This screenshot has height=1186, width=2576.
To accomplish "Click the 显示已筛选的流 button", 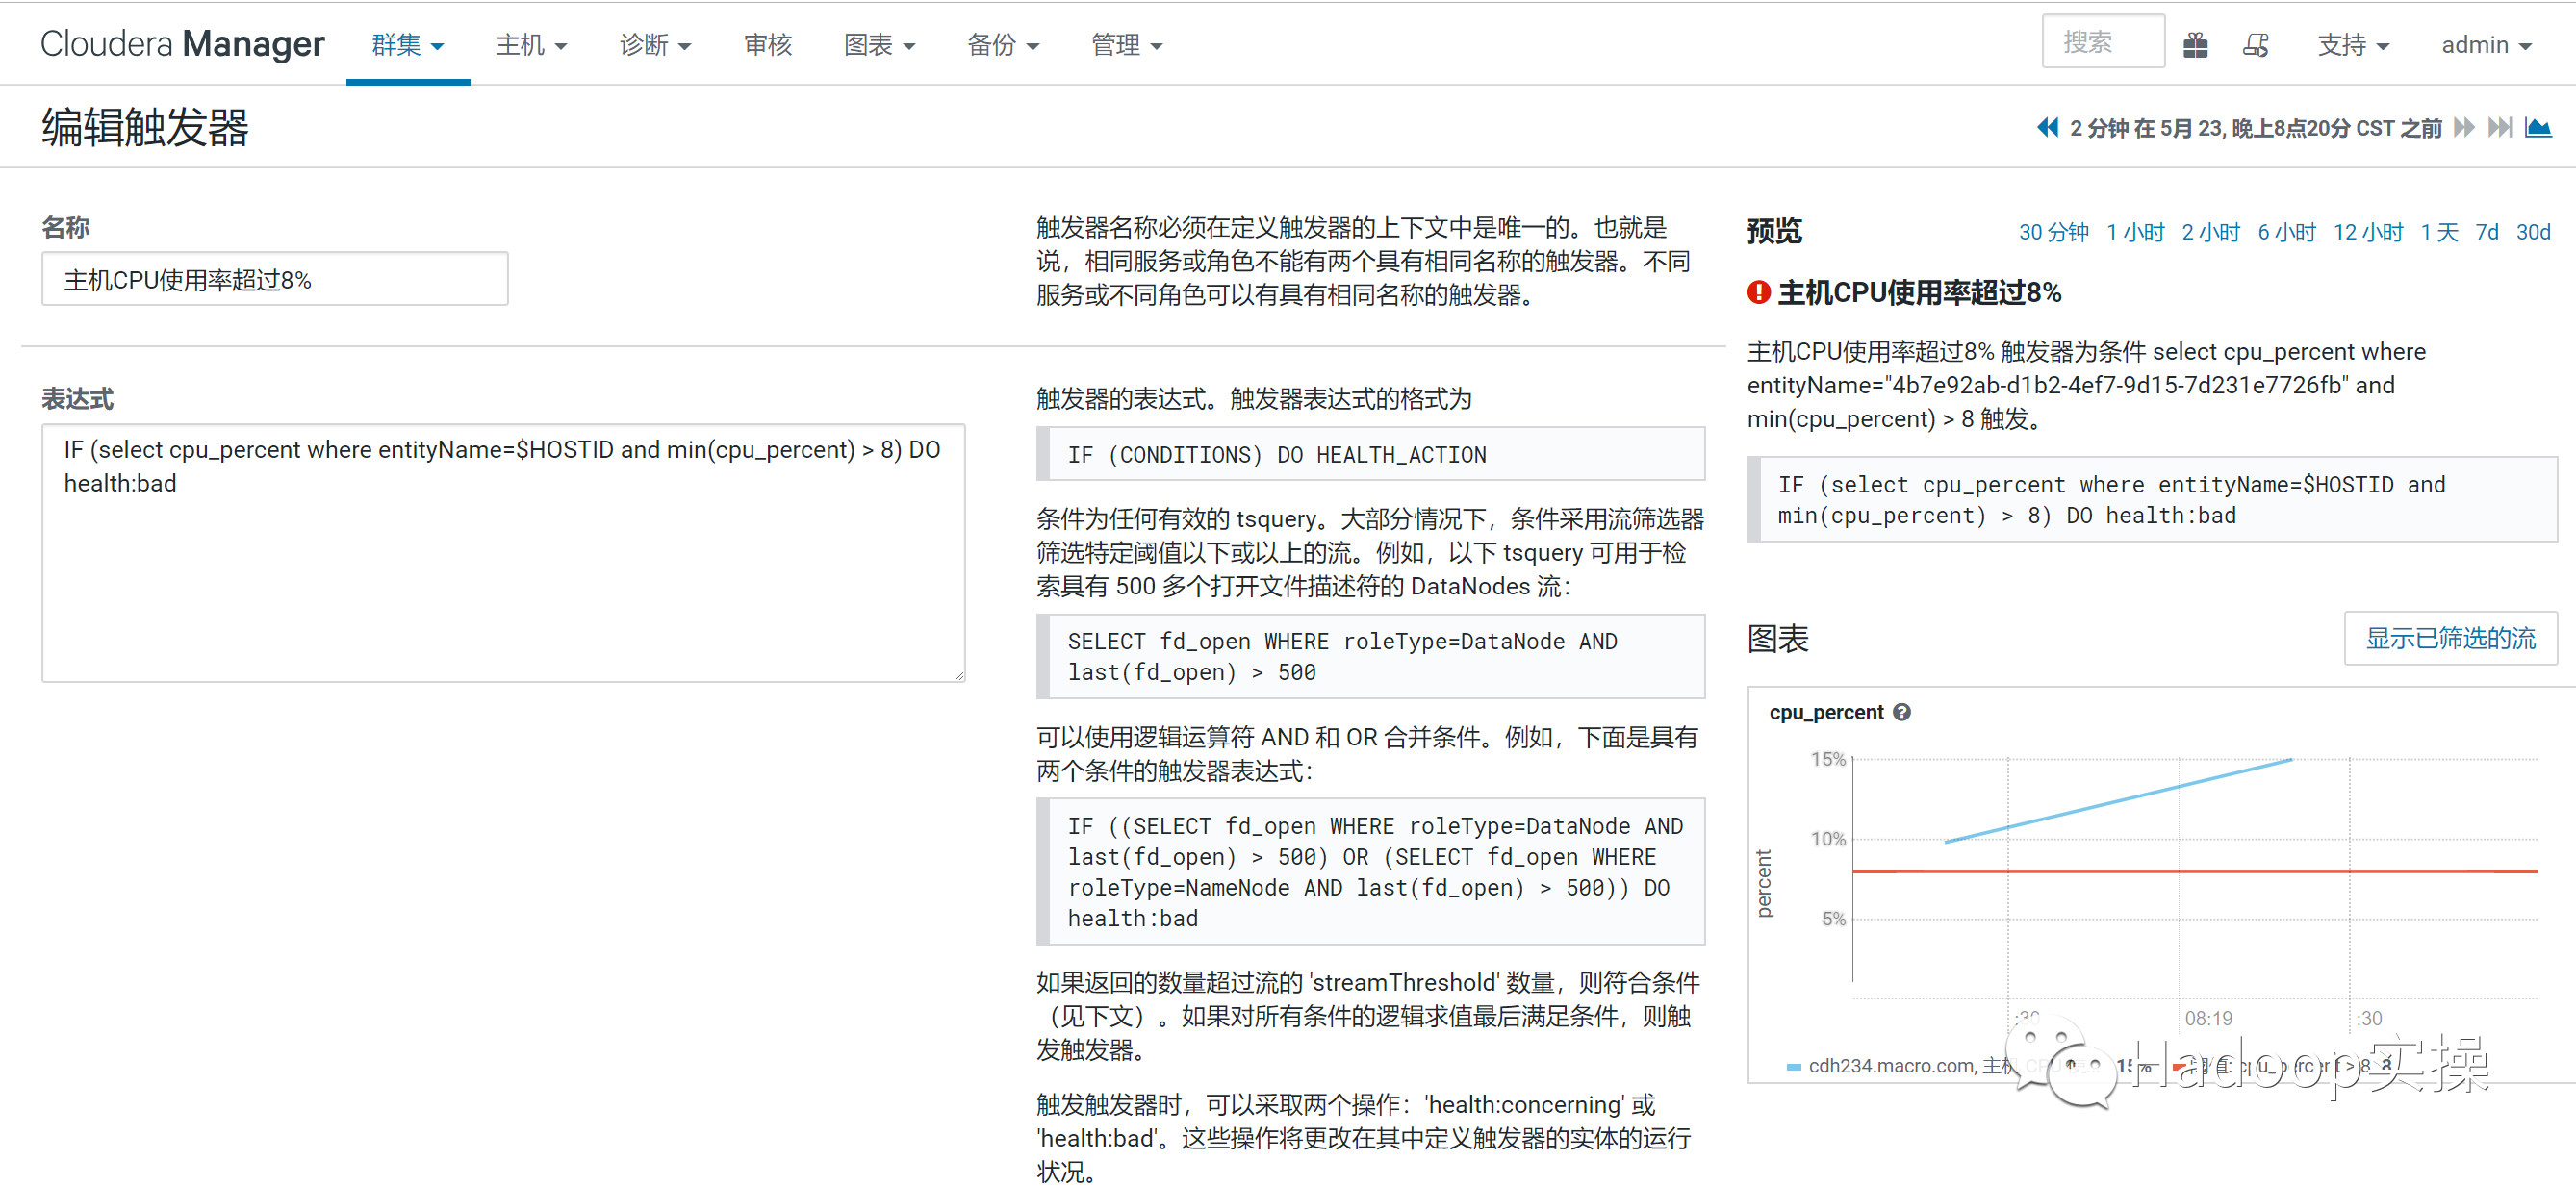I will click(x=2450, y=637).
